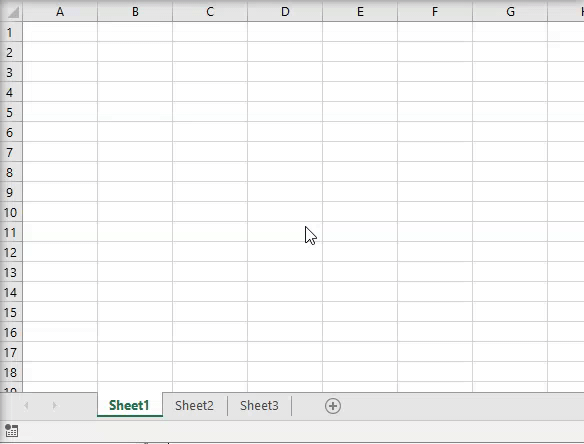Select column F header

(x=435, y=12)
